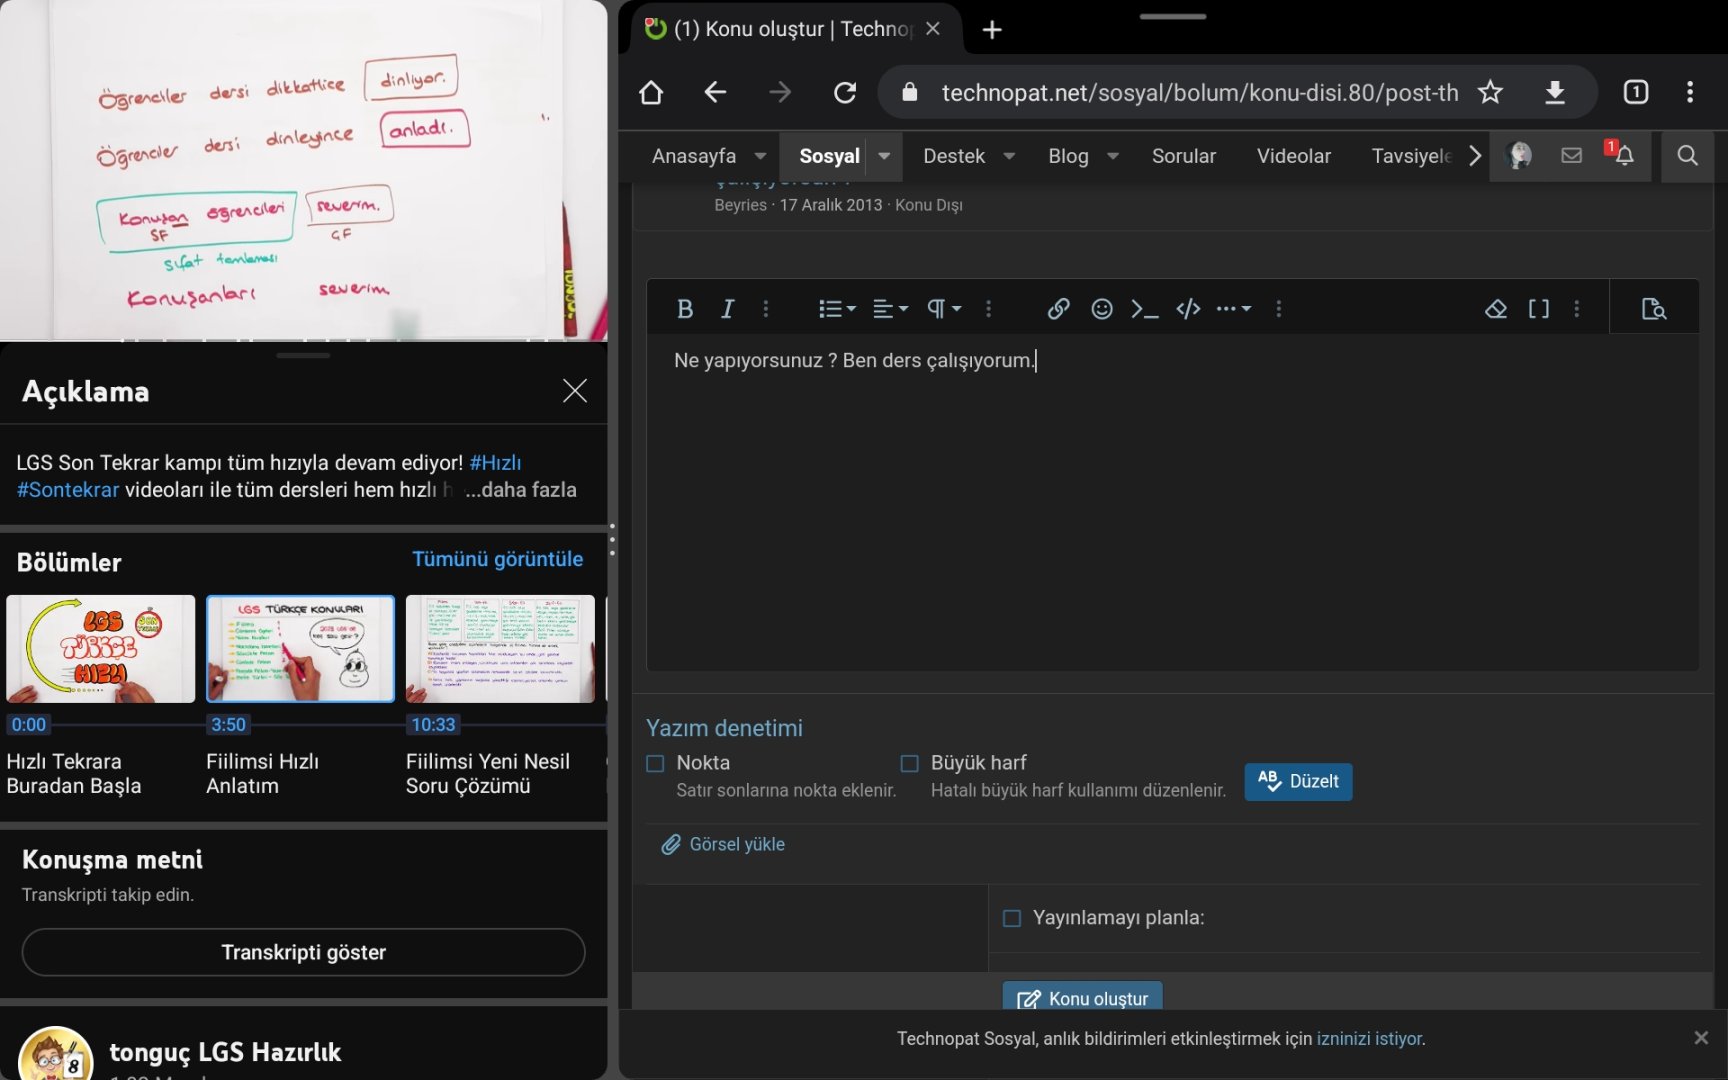Viewport: 1728px width, 1080px height.
Task: Click the izninizi istiyor notification link
Action: 1369,1039
